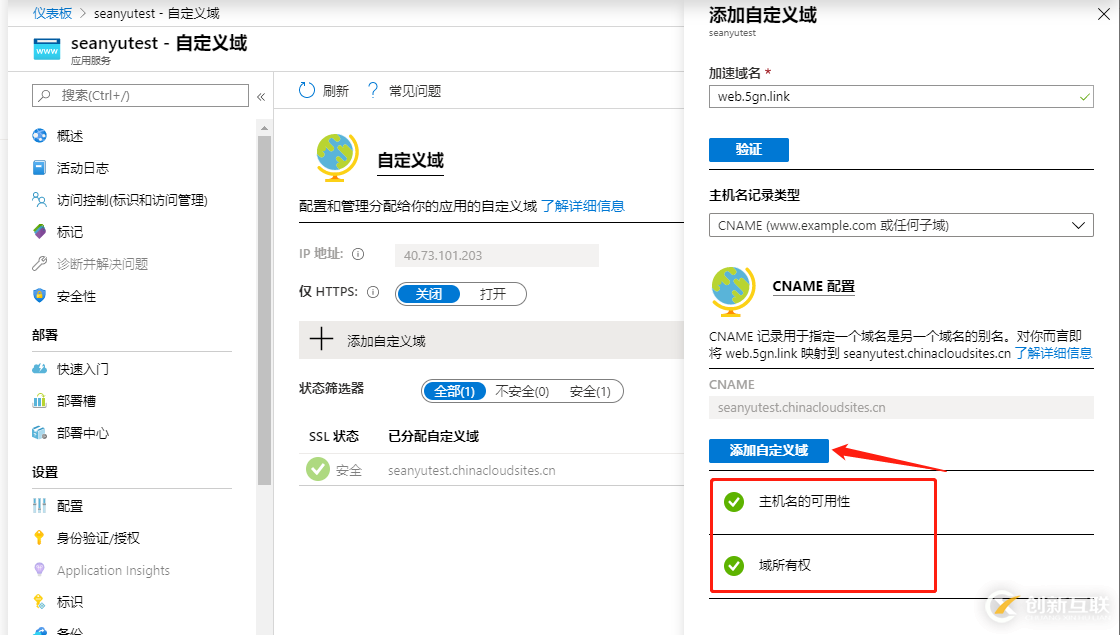The image size is (1120, 635).
Task: Open 部署中心 deployment center icon
Action: pos(39,433)
